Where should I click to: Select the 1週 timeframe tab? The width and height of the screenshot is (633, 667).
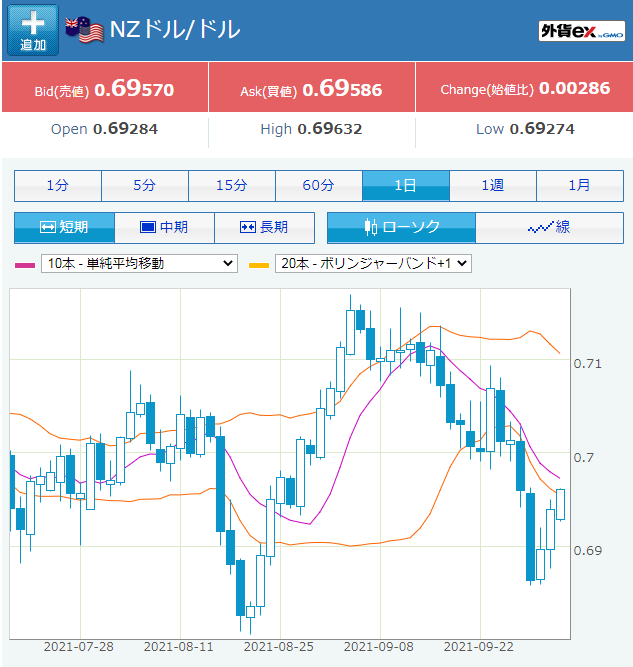click(x=493, y=186)
